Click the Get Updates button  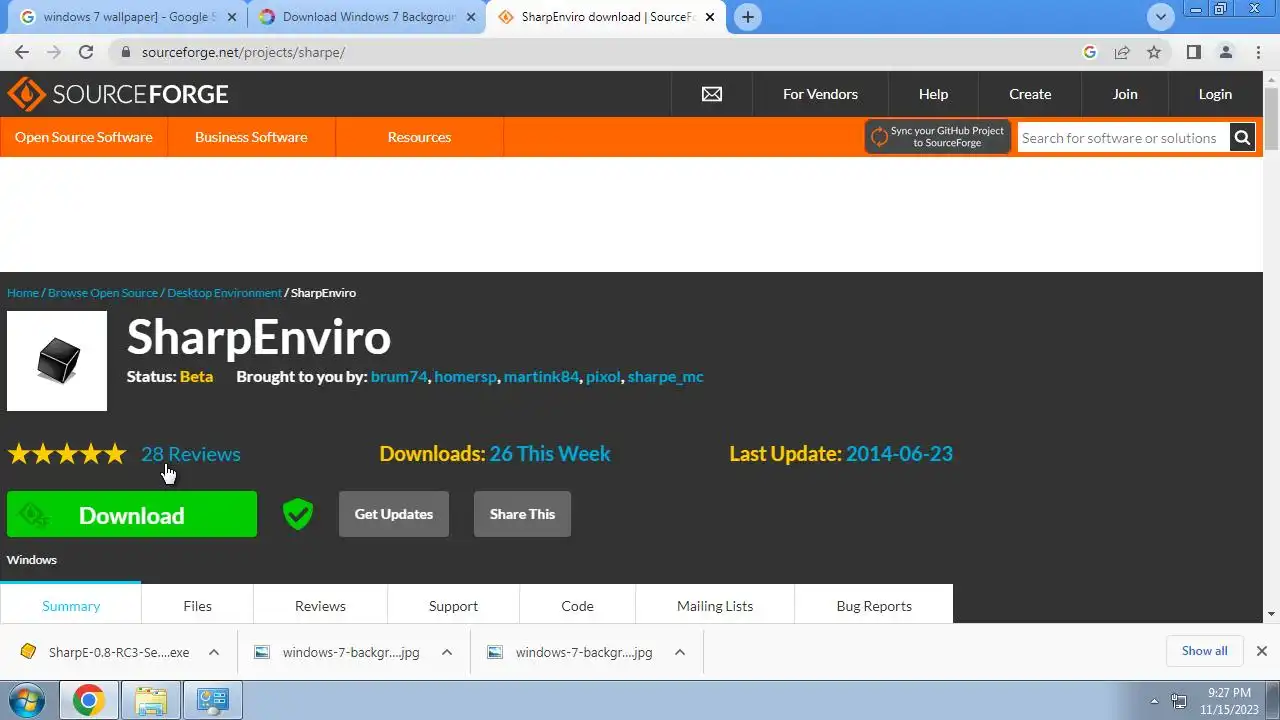click(394, 514)
